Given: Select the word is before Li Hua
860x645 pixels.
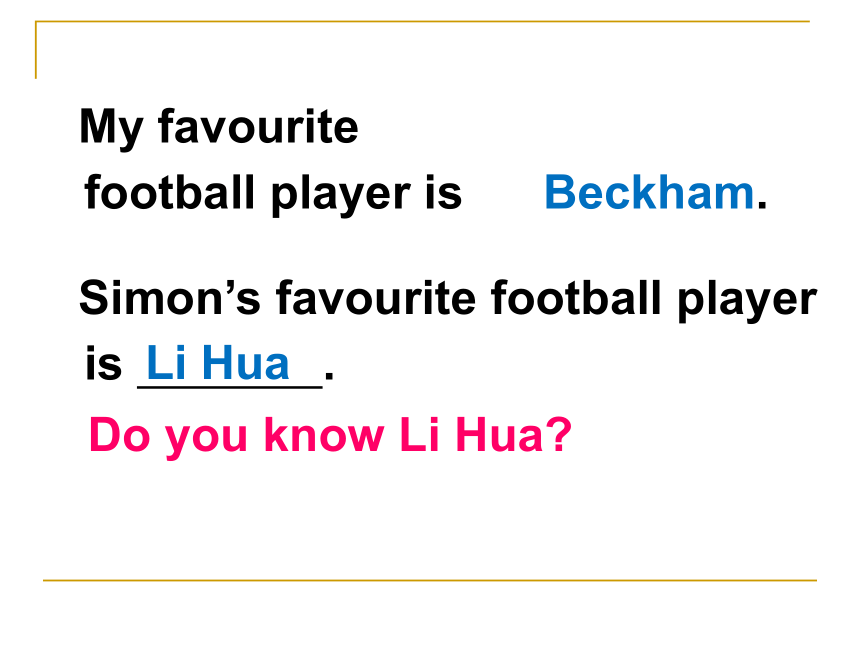Looking at the screenshot, I should pyautogui.click(x=104, y=363).
